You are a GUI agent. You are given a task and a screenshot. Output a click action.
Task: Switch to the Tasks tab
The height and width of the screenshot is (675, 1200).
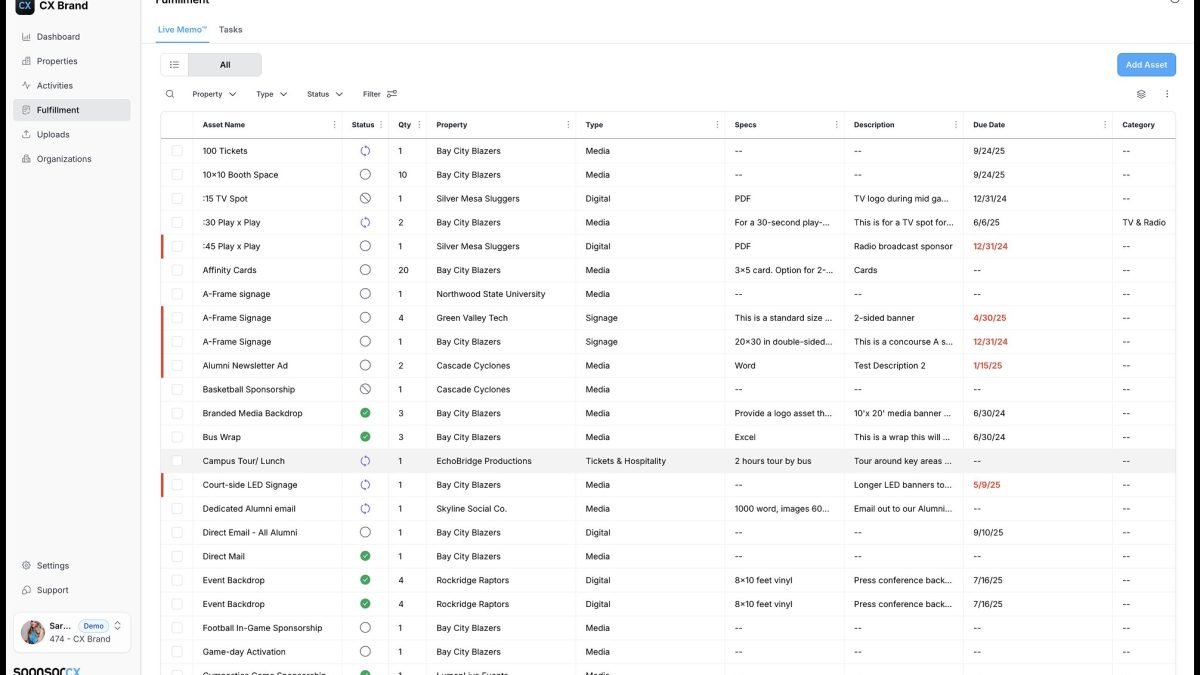[230, 29]
